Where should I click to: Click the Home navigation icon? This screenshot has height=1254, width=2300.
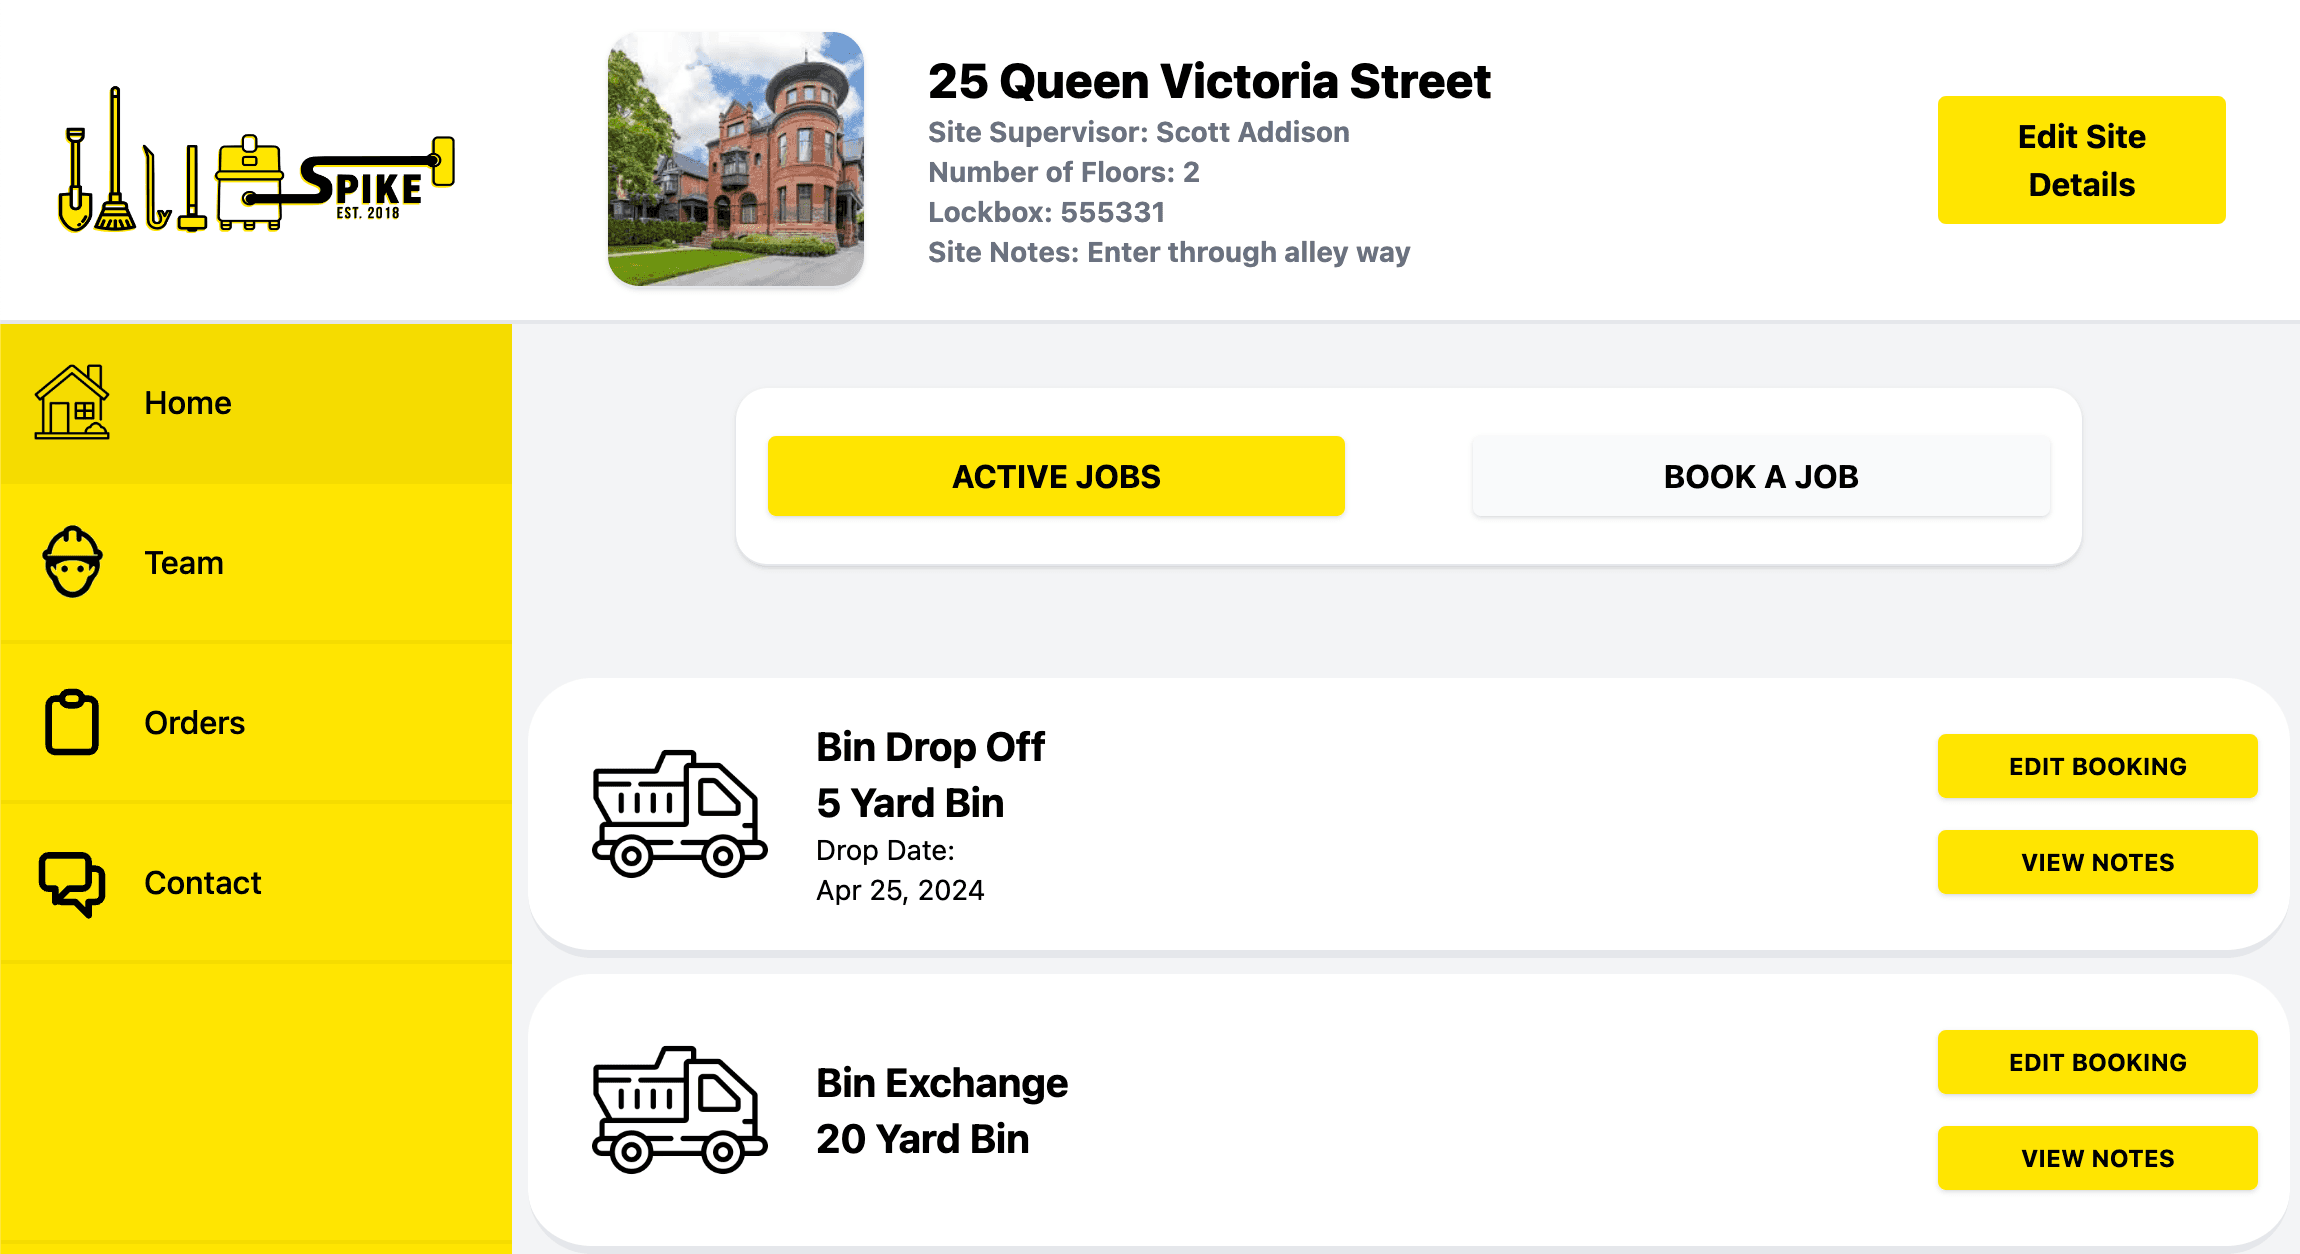71,403
